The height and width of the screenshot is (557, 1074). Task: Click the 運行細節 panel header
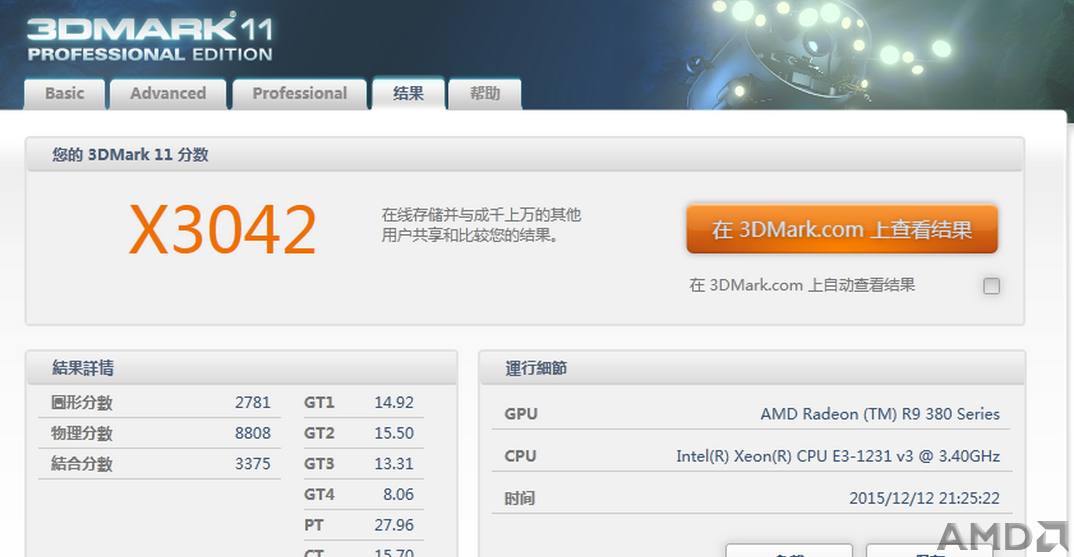point(536,368)
